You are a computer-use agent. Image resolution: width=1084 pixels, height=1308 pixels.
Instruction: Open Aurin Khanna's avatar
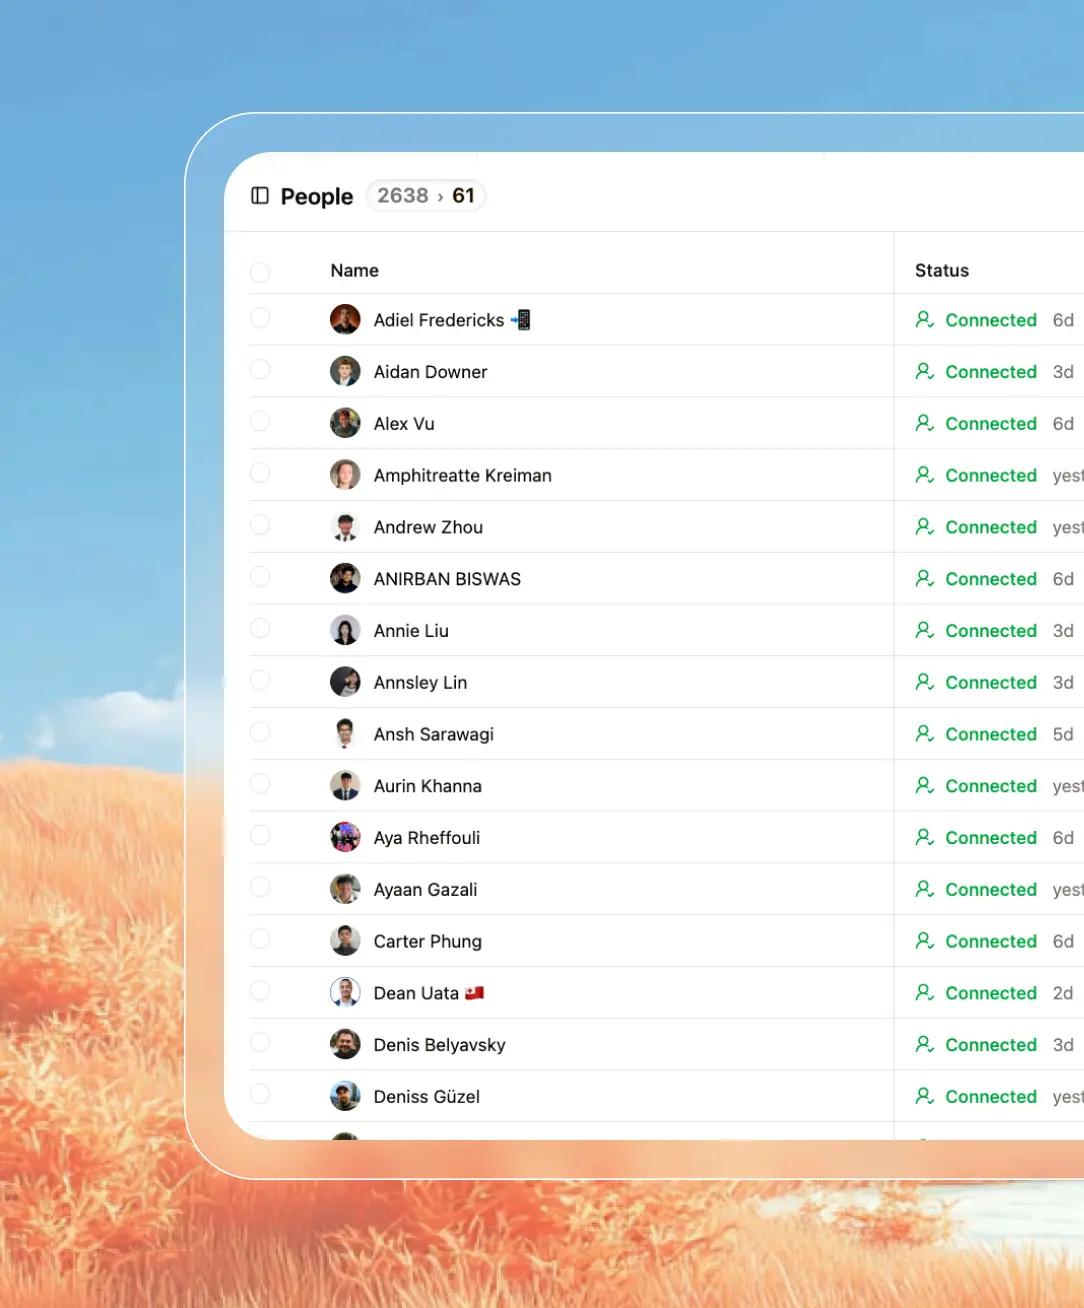tap(345, 786)
